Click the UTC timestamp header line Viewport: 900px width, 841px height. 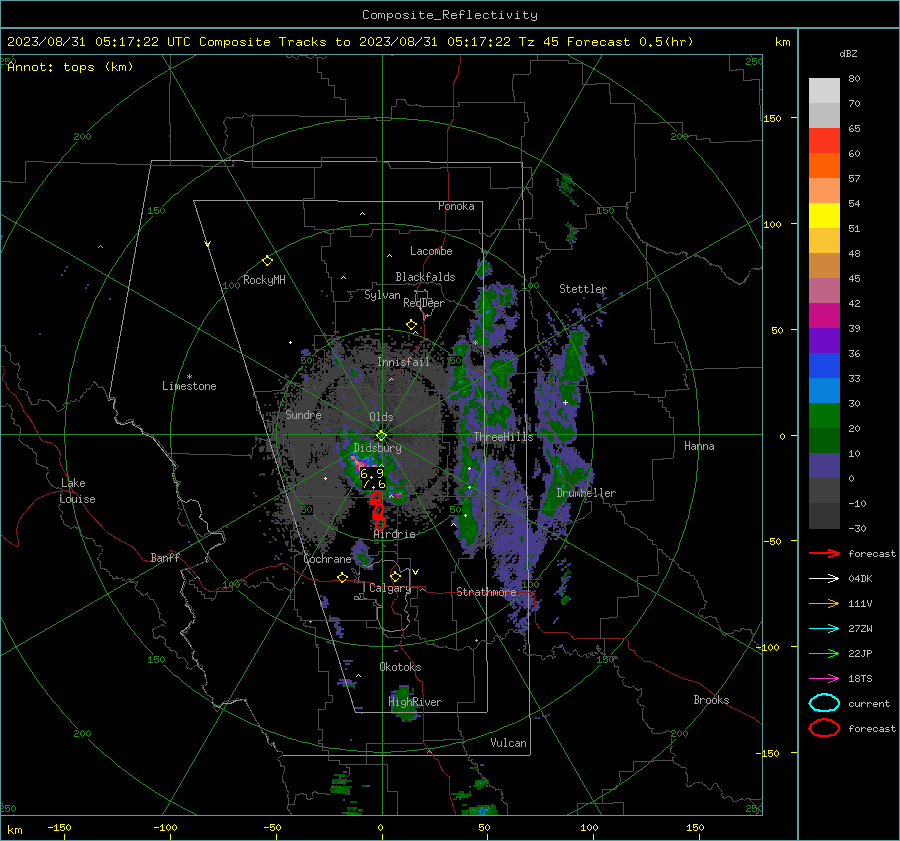click(350, 42)
